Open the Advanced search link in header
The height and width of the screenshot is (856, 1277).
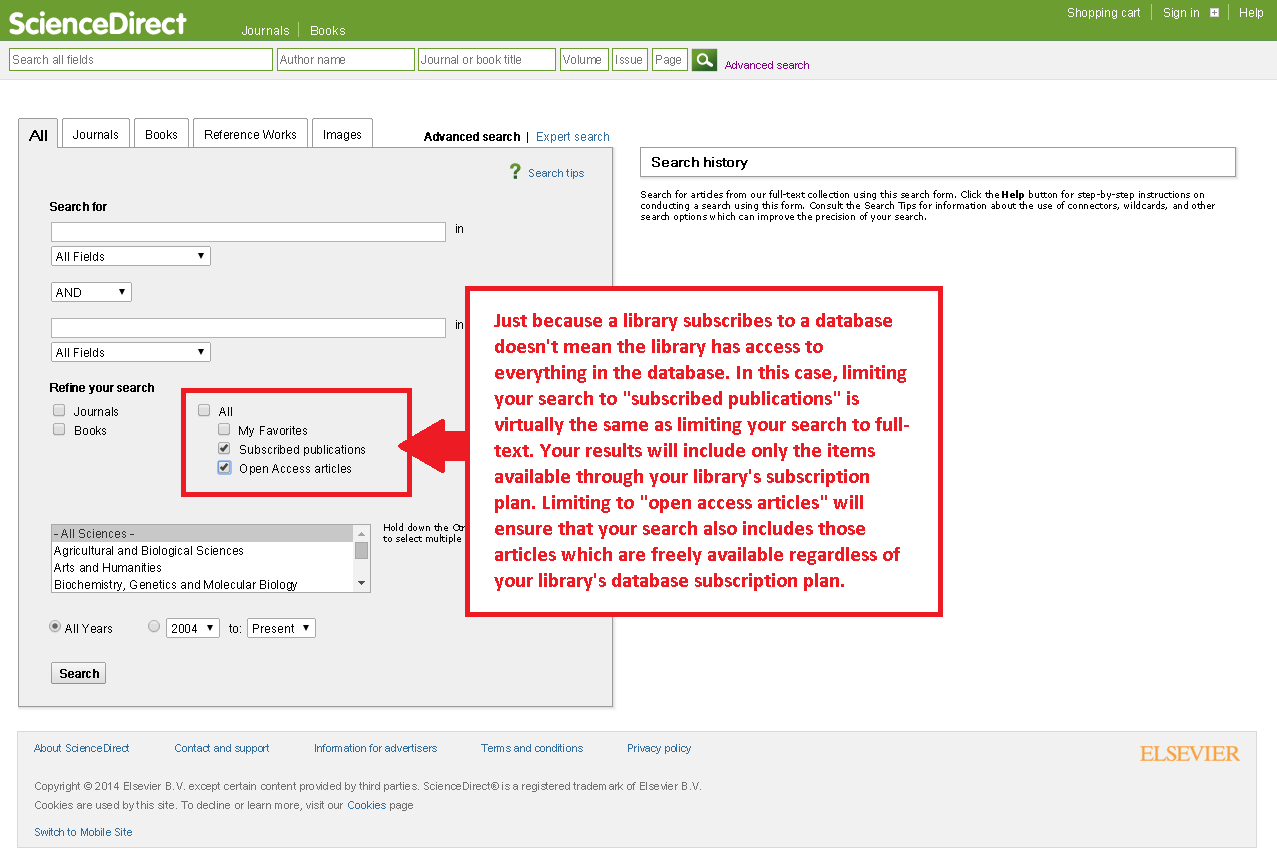767,65
